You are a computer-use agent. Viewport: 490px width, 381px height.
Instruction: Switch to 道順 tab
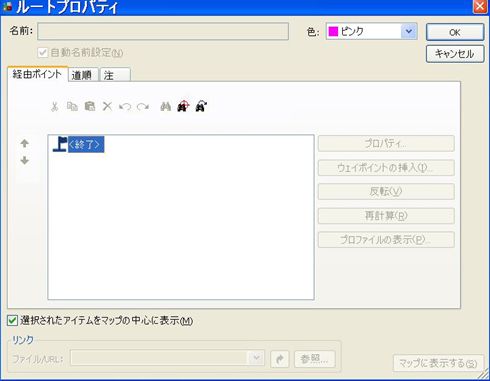(x=82, y=75)
